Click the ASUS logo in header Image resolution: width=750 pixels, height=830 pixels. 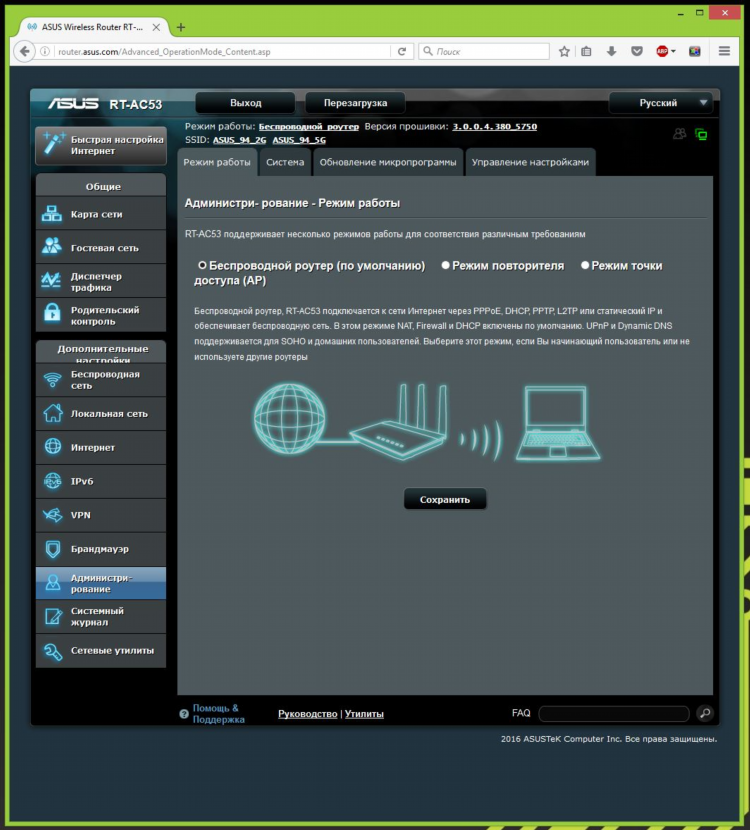tap(73, 103)
